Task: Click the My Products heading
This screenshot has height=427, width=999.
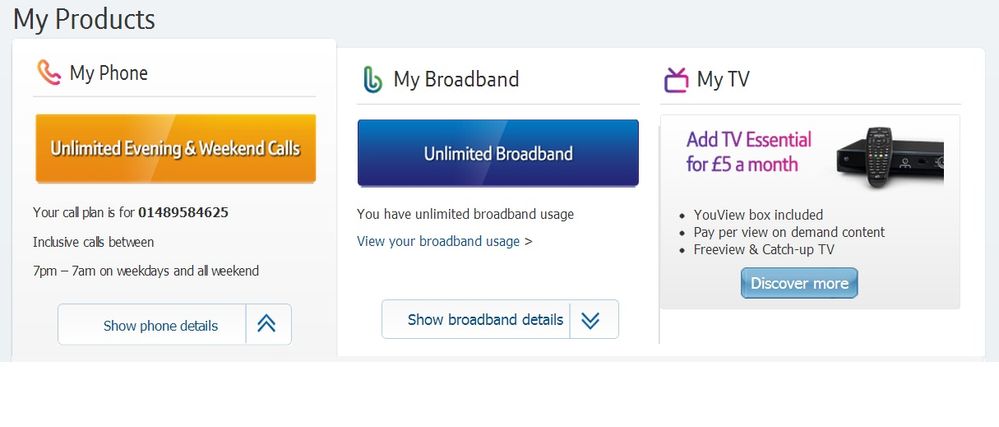Action: (x=84, y=19)
